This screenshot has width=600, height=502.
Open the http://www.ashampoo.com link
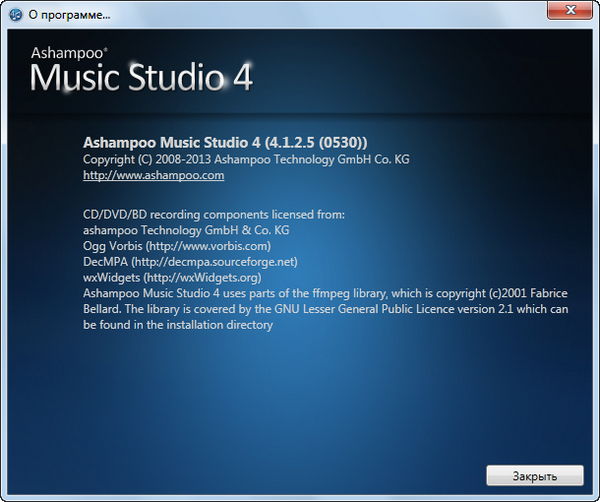(x=153, y=175)
